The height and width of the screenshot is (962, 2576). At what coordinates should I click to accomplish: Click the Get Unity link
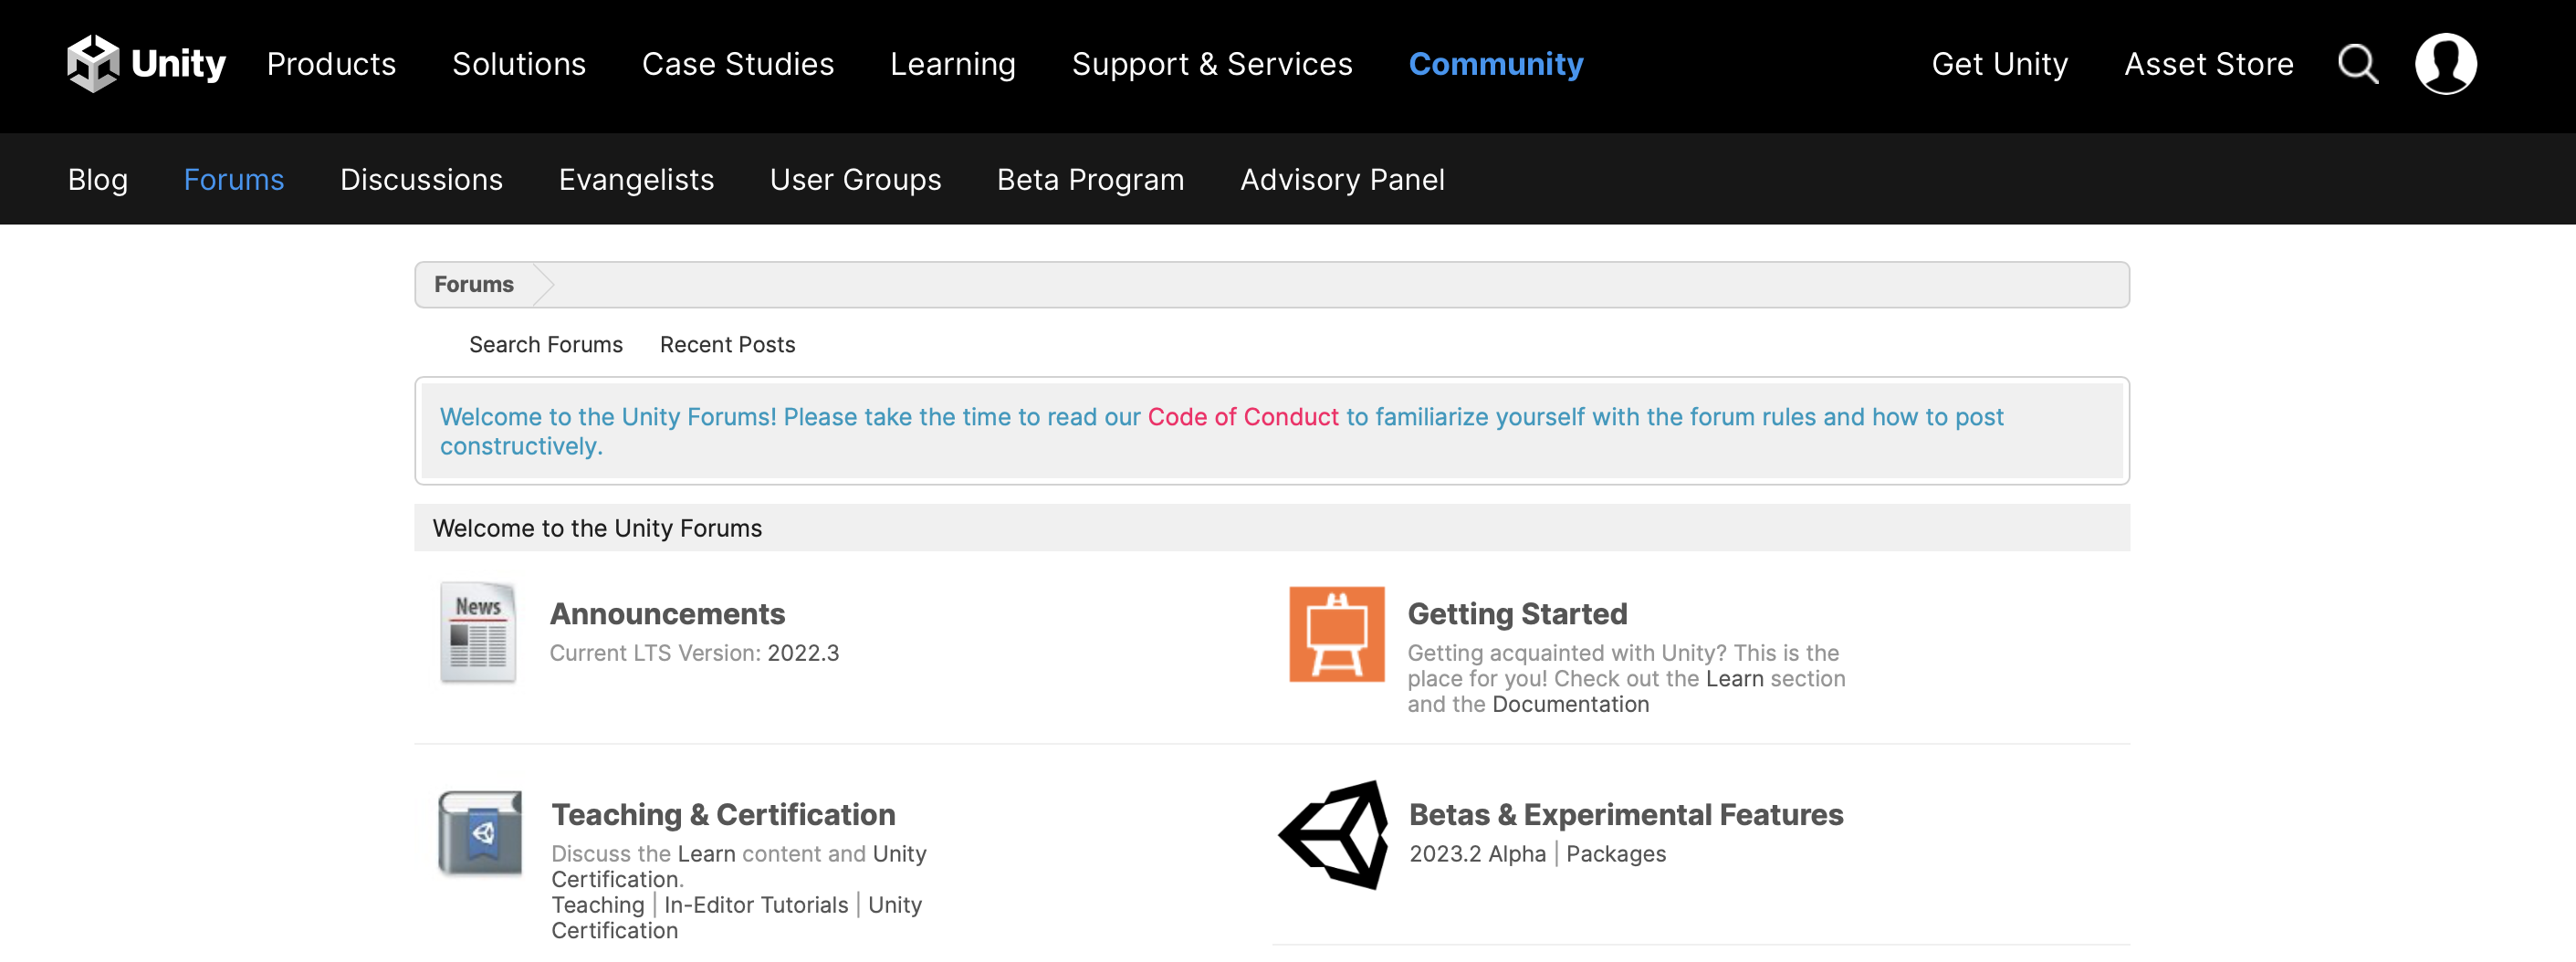(x=1999, y=64)
